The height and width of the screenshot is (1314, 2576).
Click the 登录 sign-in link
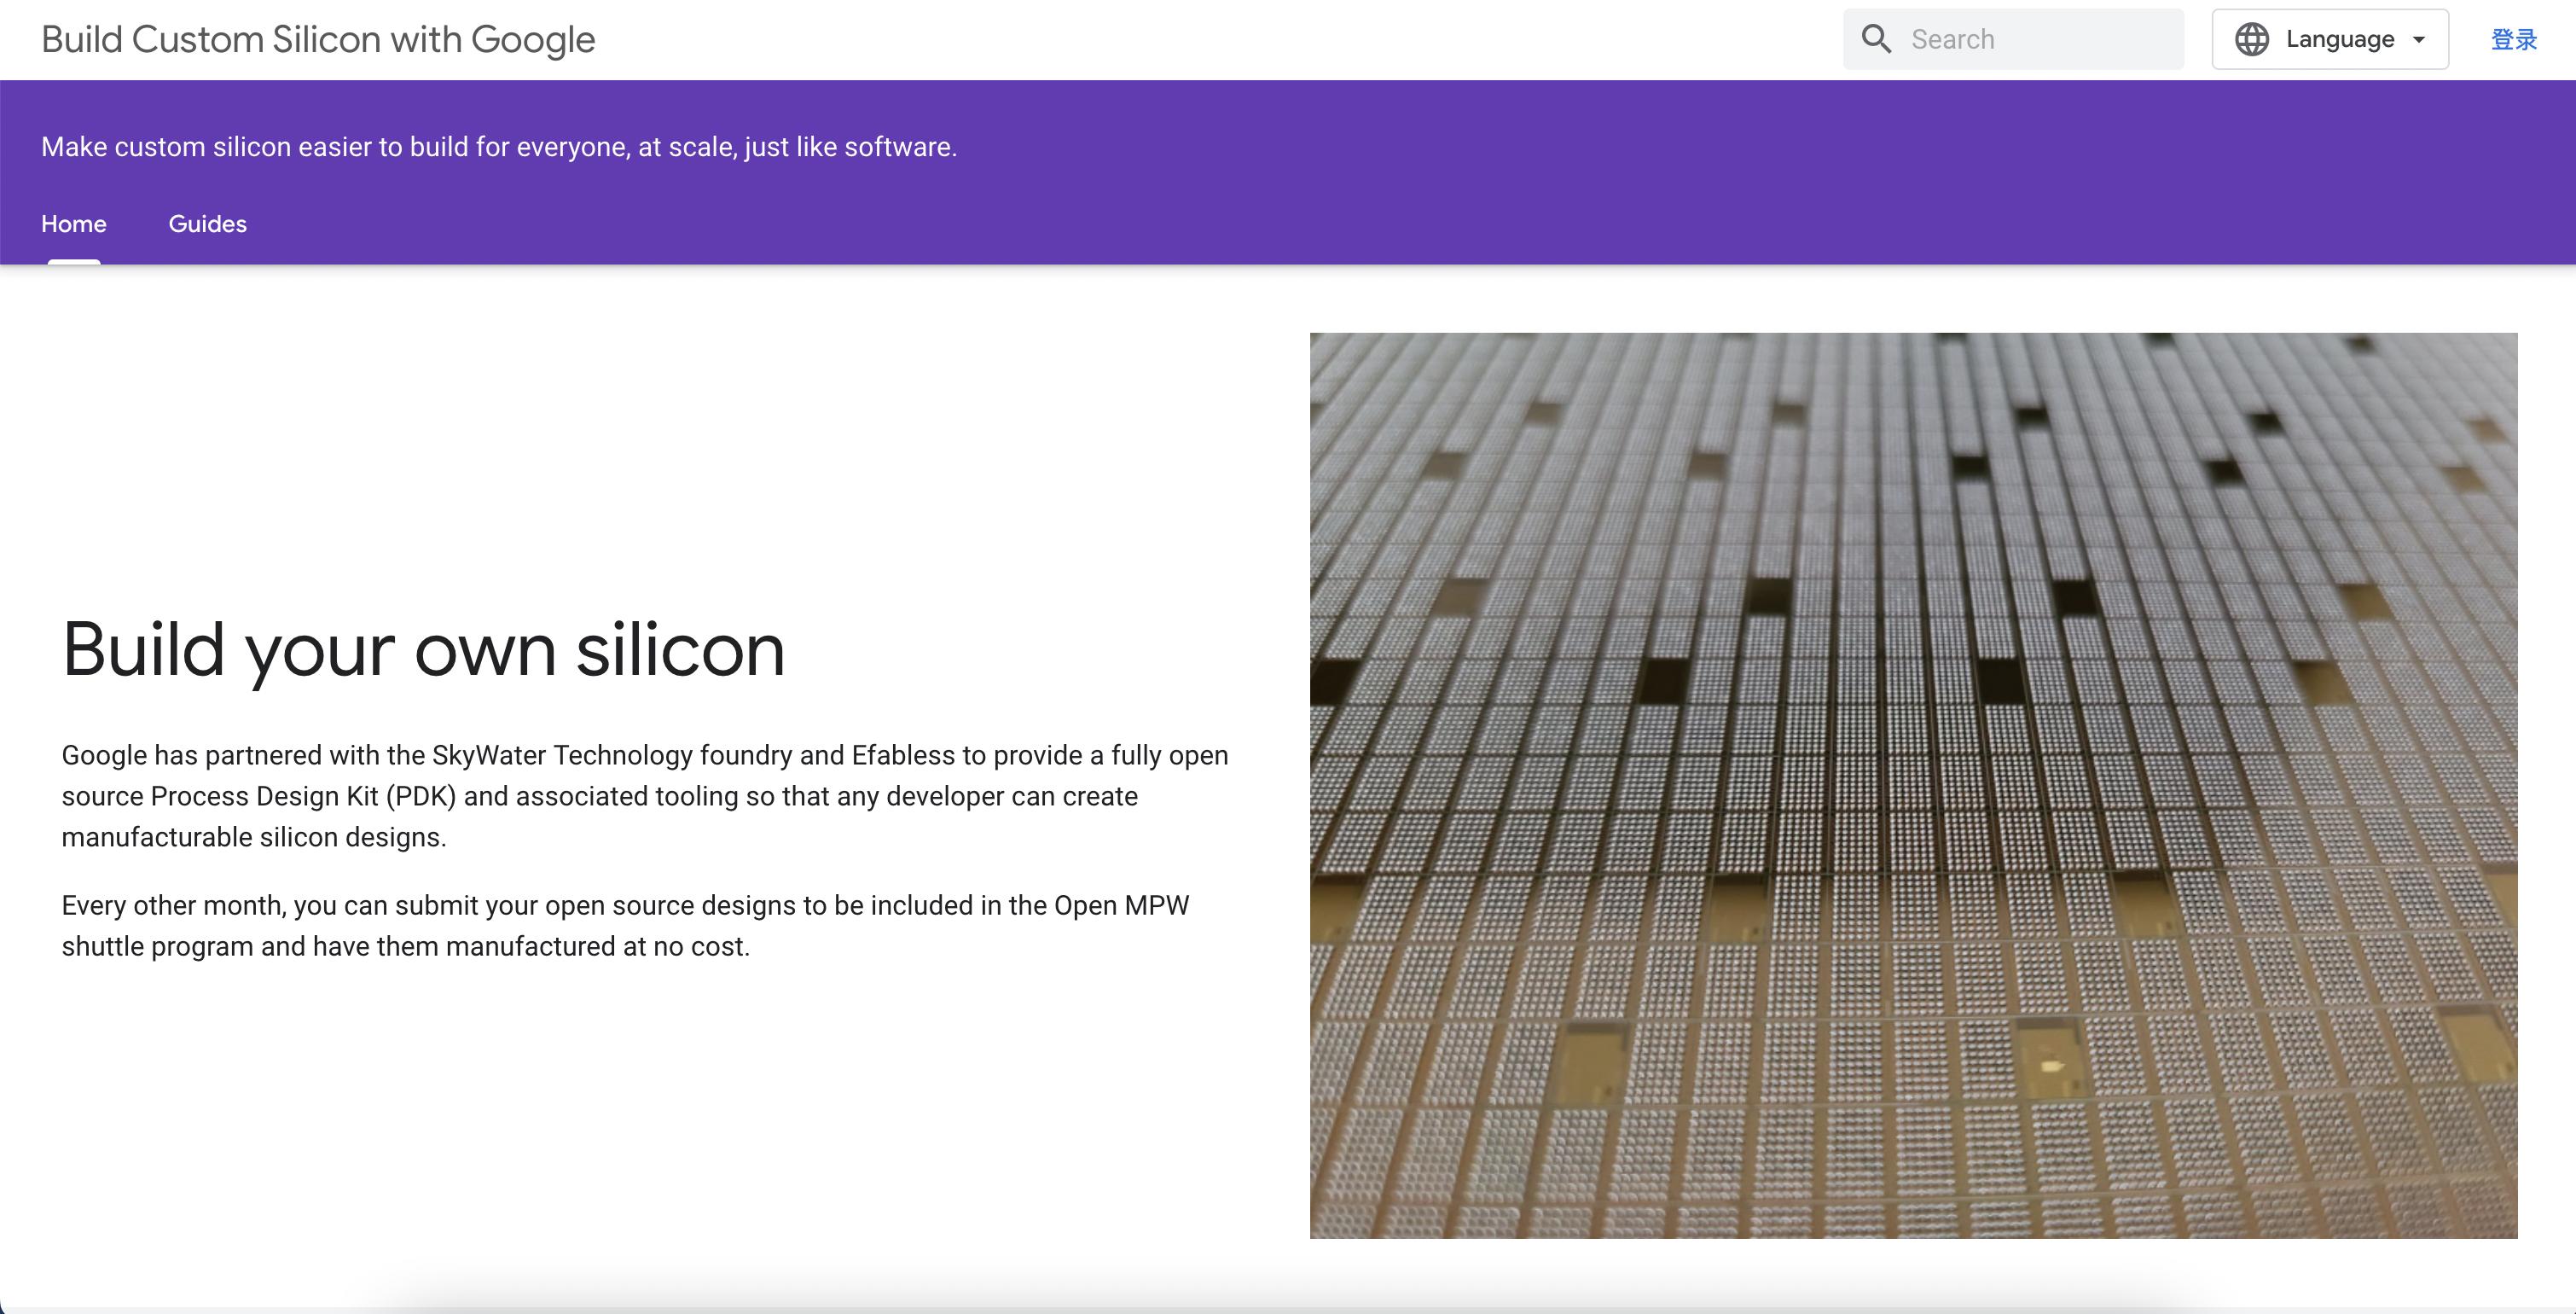(2513, 40)
